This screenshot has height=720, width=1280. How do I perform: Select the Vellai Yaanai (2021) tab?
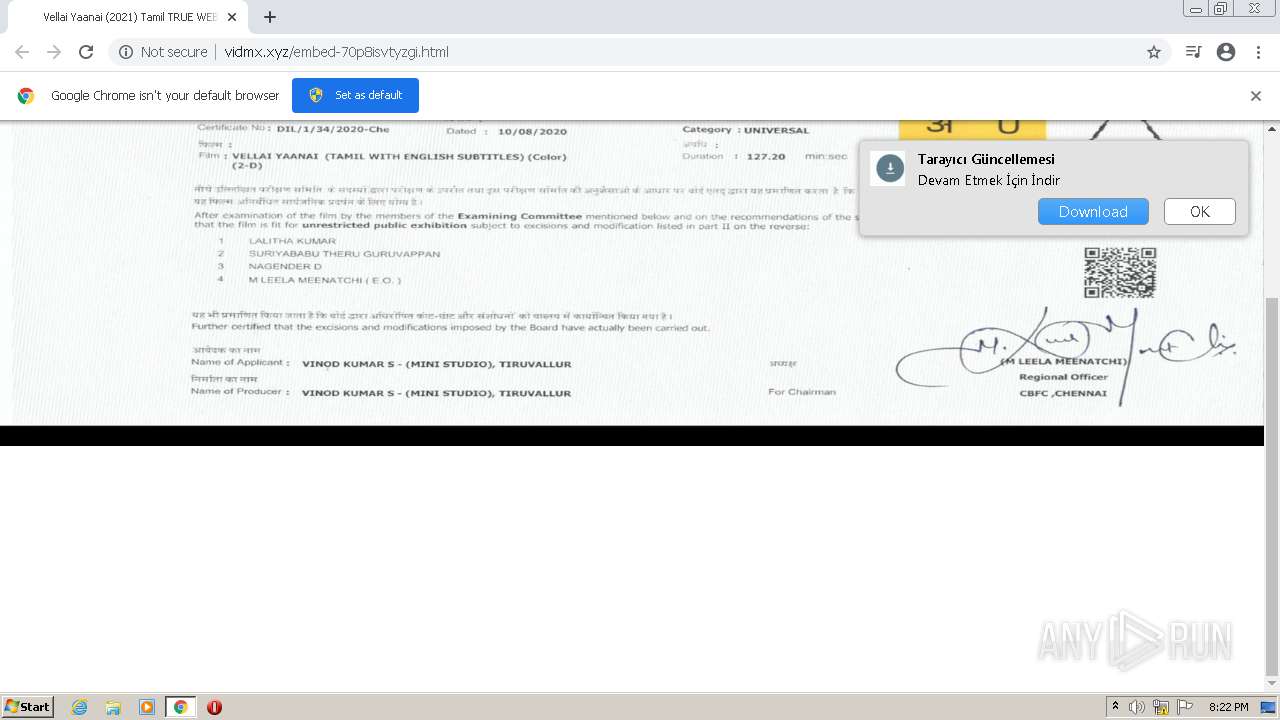click(130, 17)
